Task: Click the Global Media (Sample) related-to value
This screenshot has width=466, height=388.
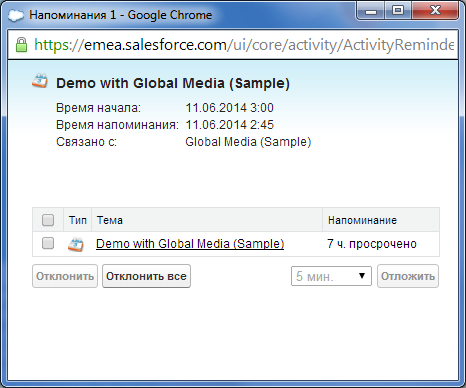Action: click(x=248, y=142)
